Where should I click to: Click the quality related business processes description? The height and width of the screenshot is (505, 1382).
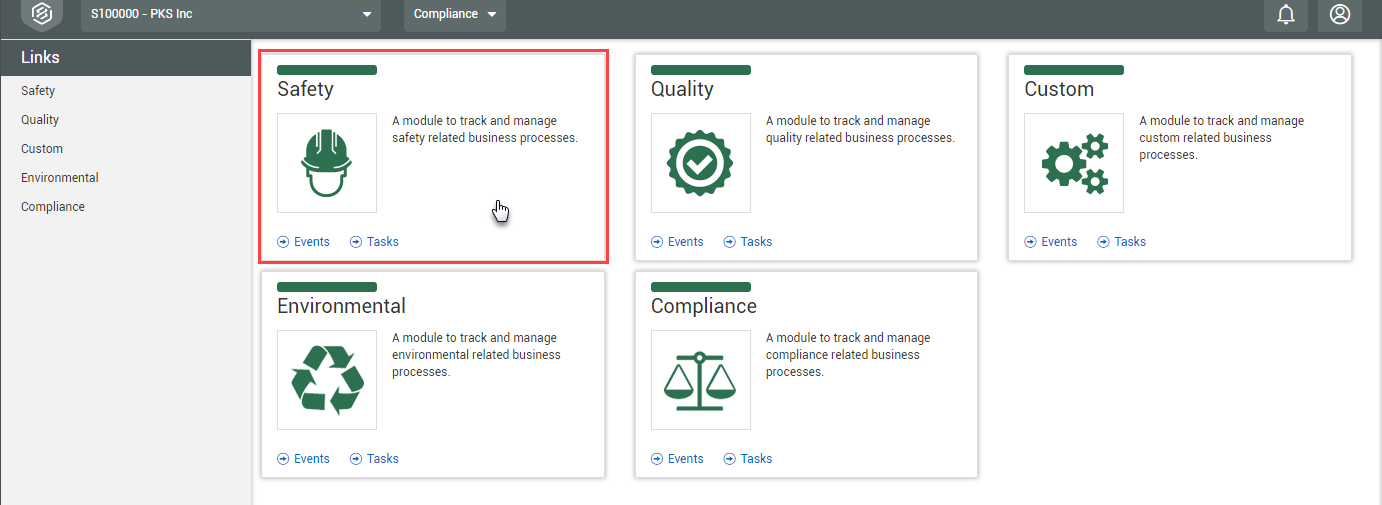pyautogui.click(x=860, y=129)
